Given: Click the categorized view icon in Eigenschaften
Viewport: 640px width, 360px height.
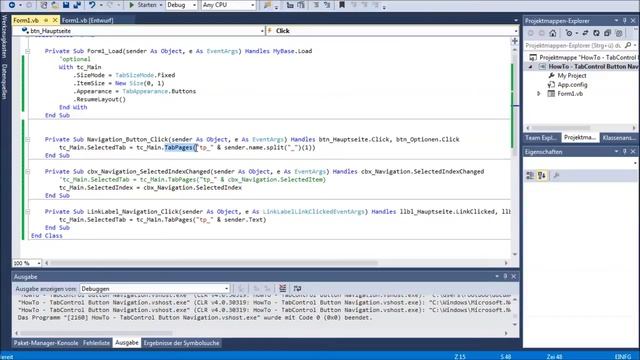Looking at the screenshot, I should pyautogui.click(x=530, y=176).
